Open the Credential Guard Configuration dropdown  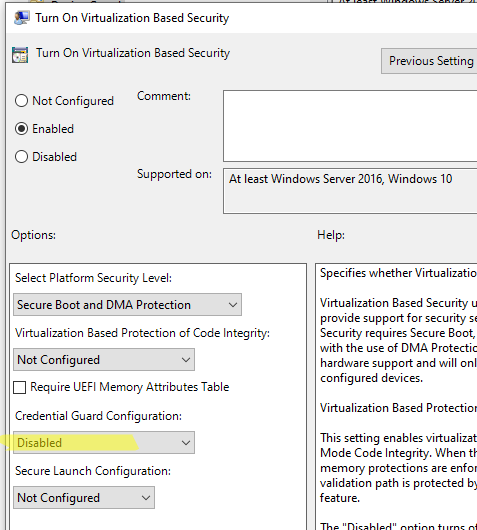[104, 442]
